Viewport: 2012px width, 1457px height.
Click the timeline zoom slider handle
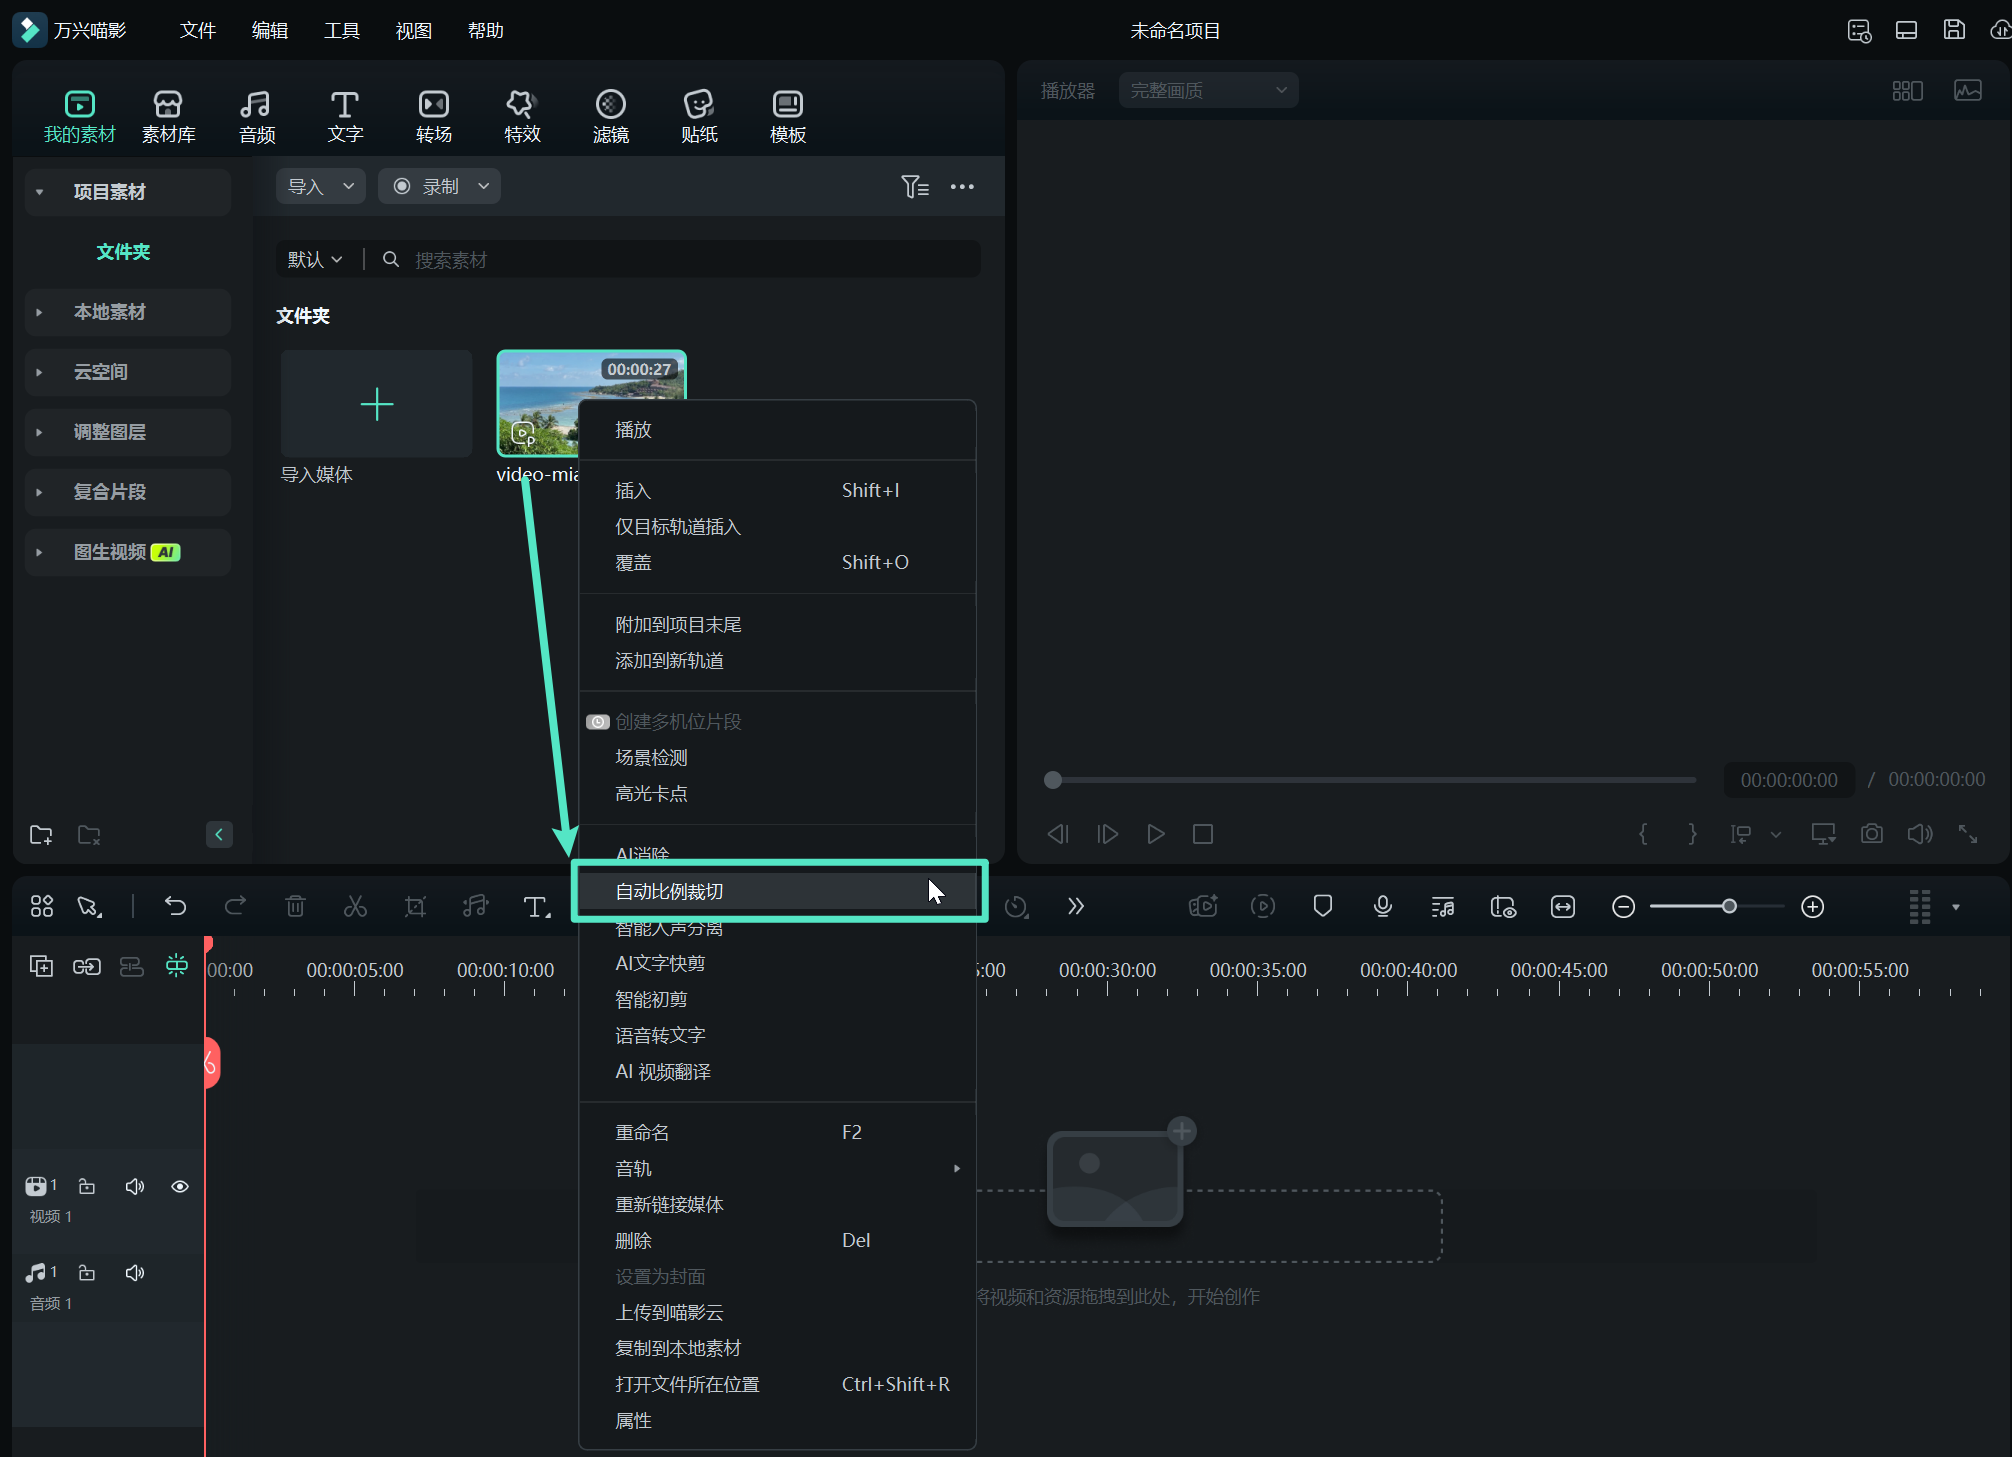click(1729, 906)
